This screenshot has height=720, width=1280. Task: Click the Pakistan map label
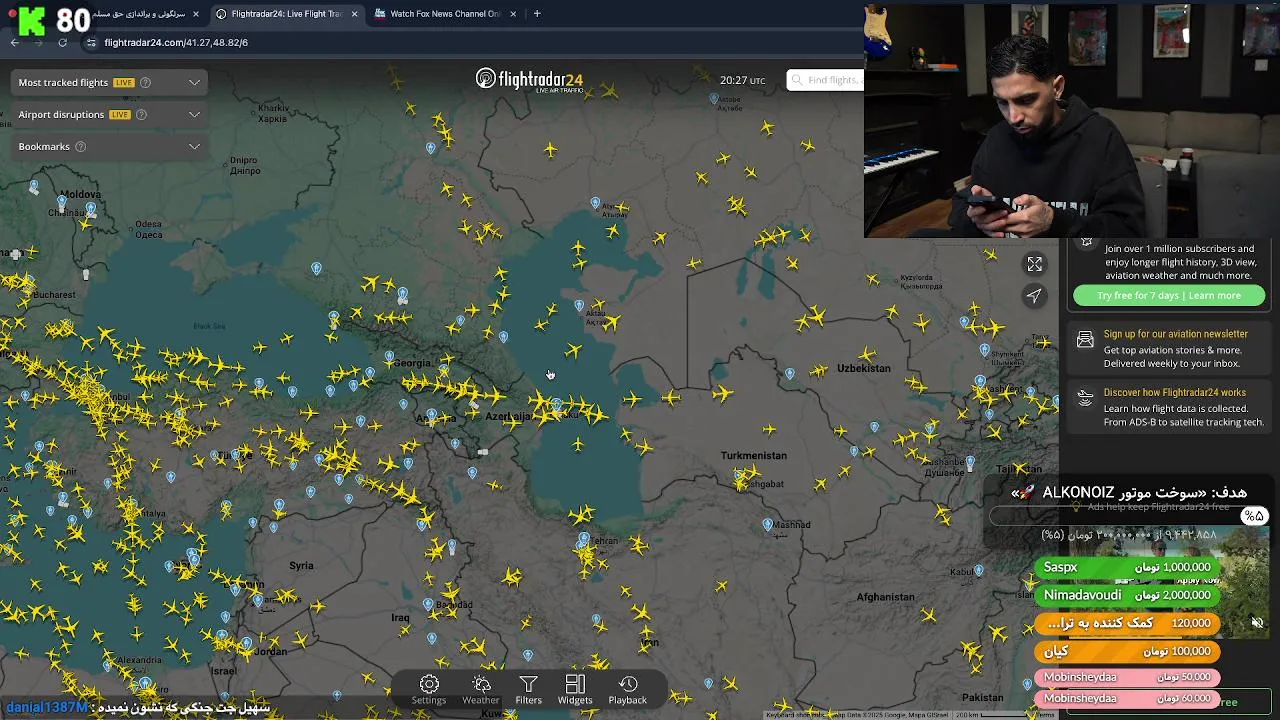pyautogui.click(x=983, y=697)
